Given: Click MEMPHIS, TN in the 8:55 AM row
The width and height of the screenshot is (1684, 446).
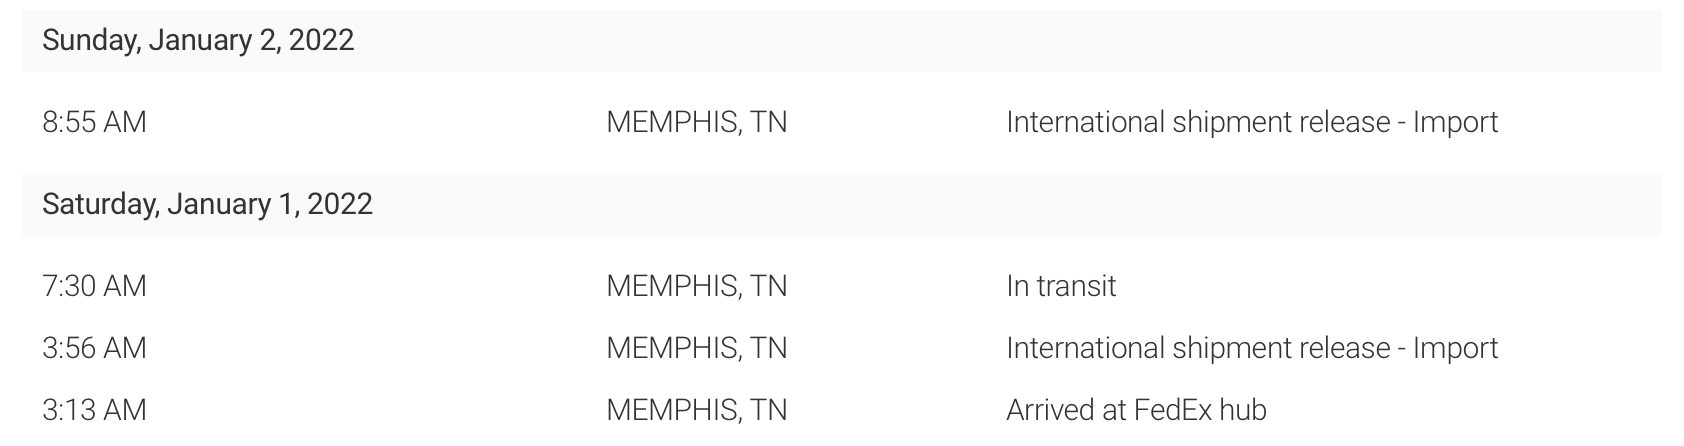Looking at the screenshot, I should click(x=696, y=122).
